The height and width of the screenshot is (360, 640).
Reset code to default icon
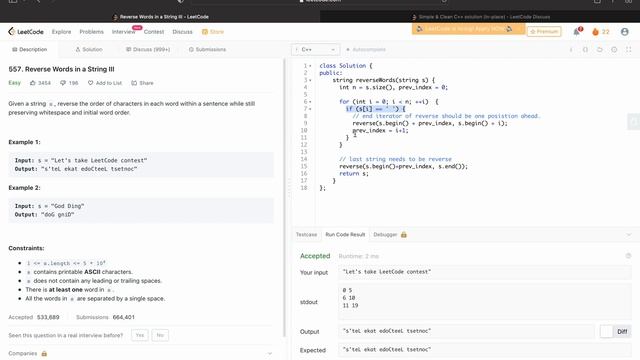[x=600, y=49]
